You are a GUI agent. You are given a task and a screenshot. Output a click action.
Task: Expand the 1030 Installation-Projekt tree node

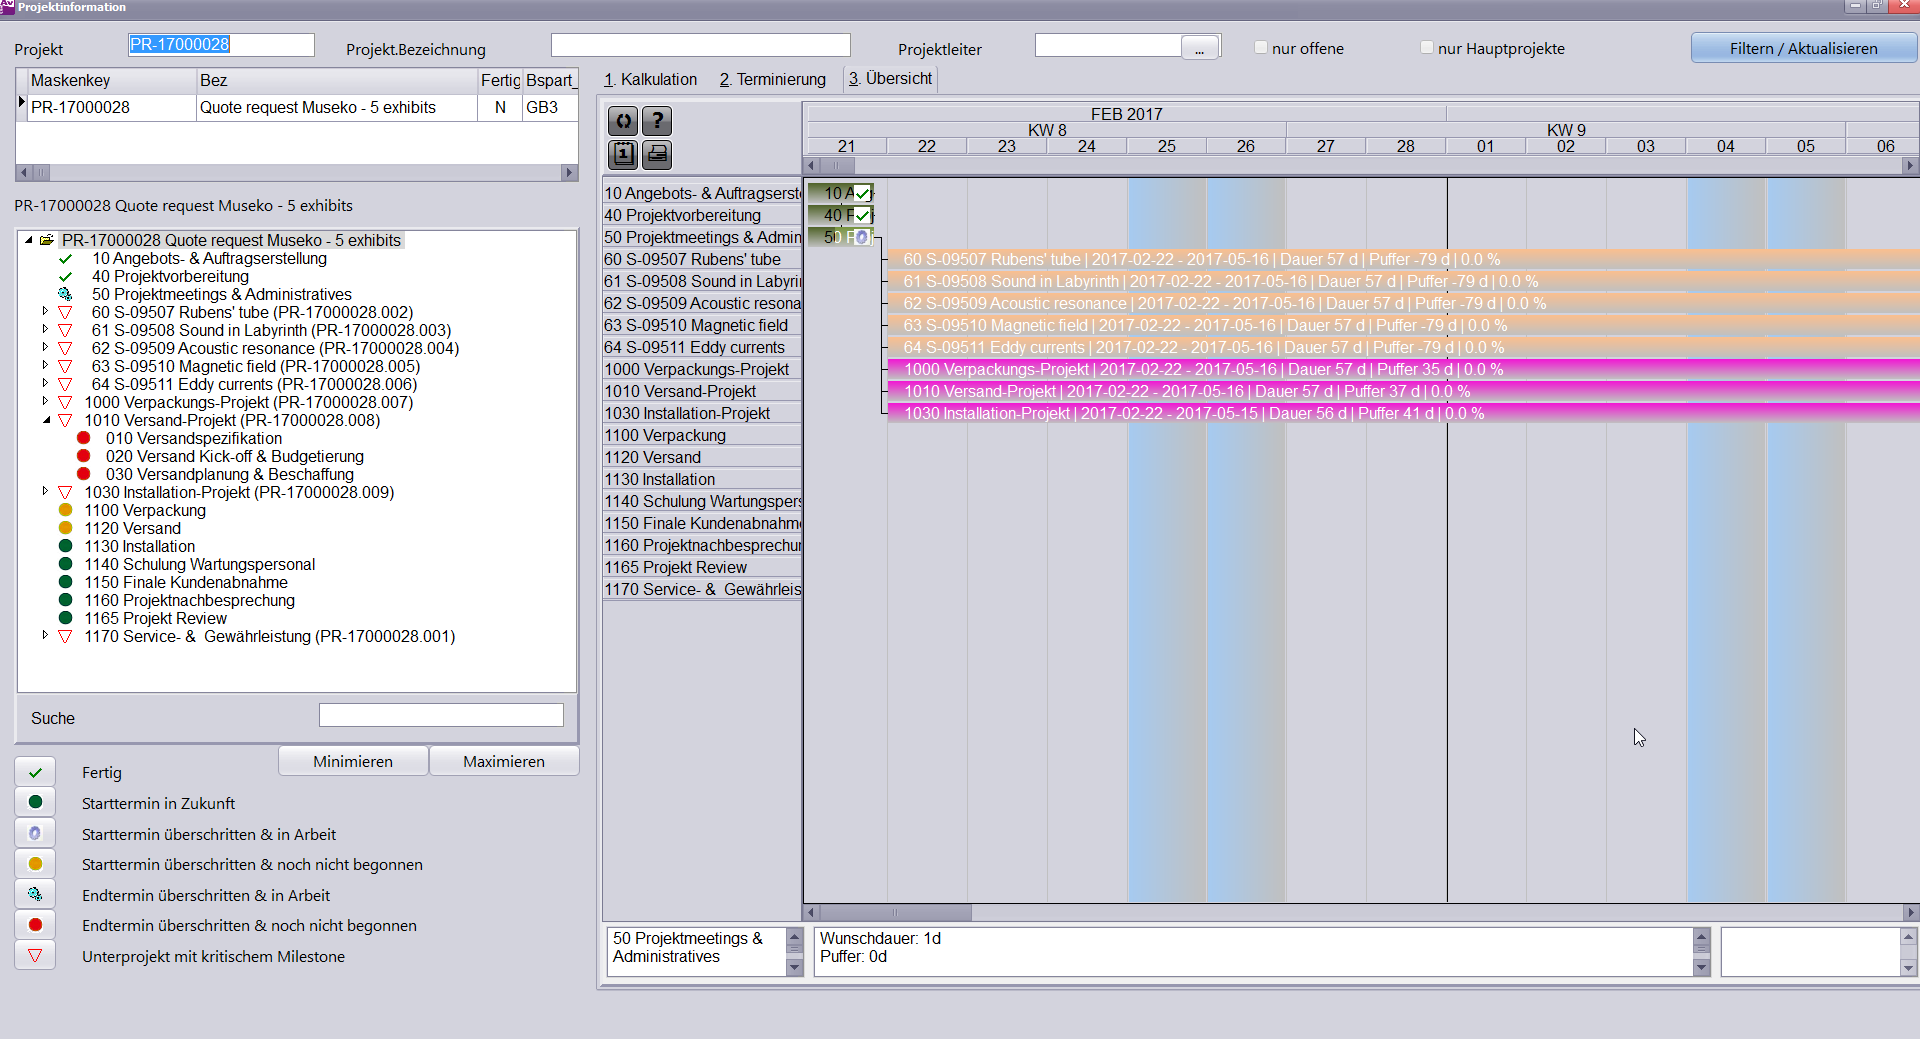tap(46, 492)
